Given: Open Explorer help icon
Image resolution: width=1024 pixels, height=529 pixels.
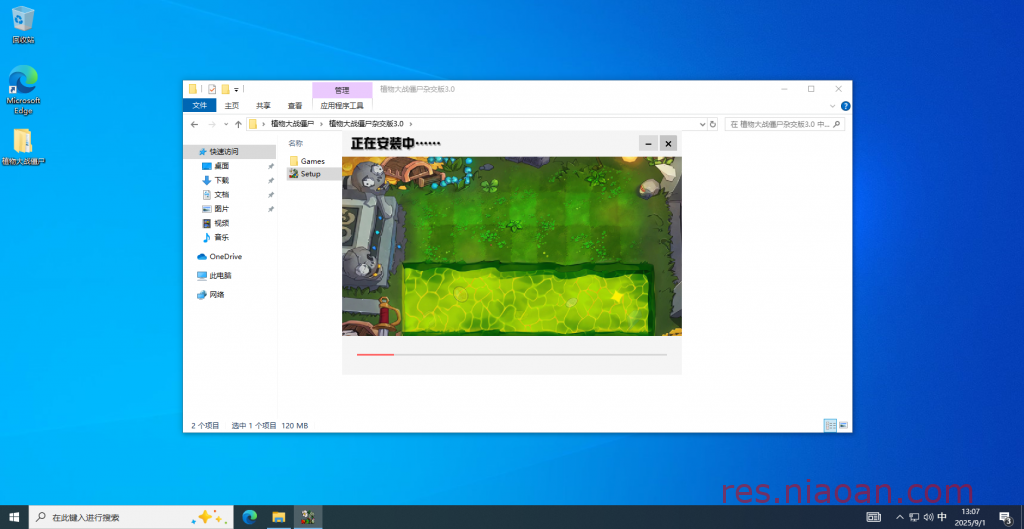Looking at the screenshot, I should 845,106.
